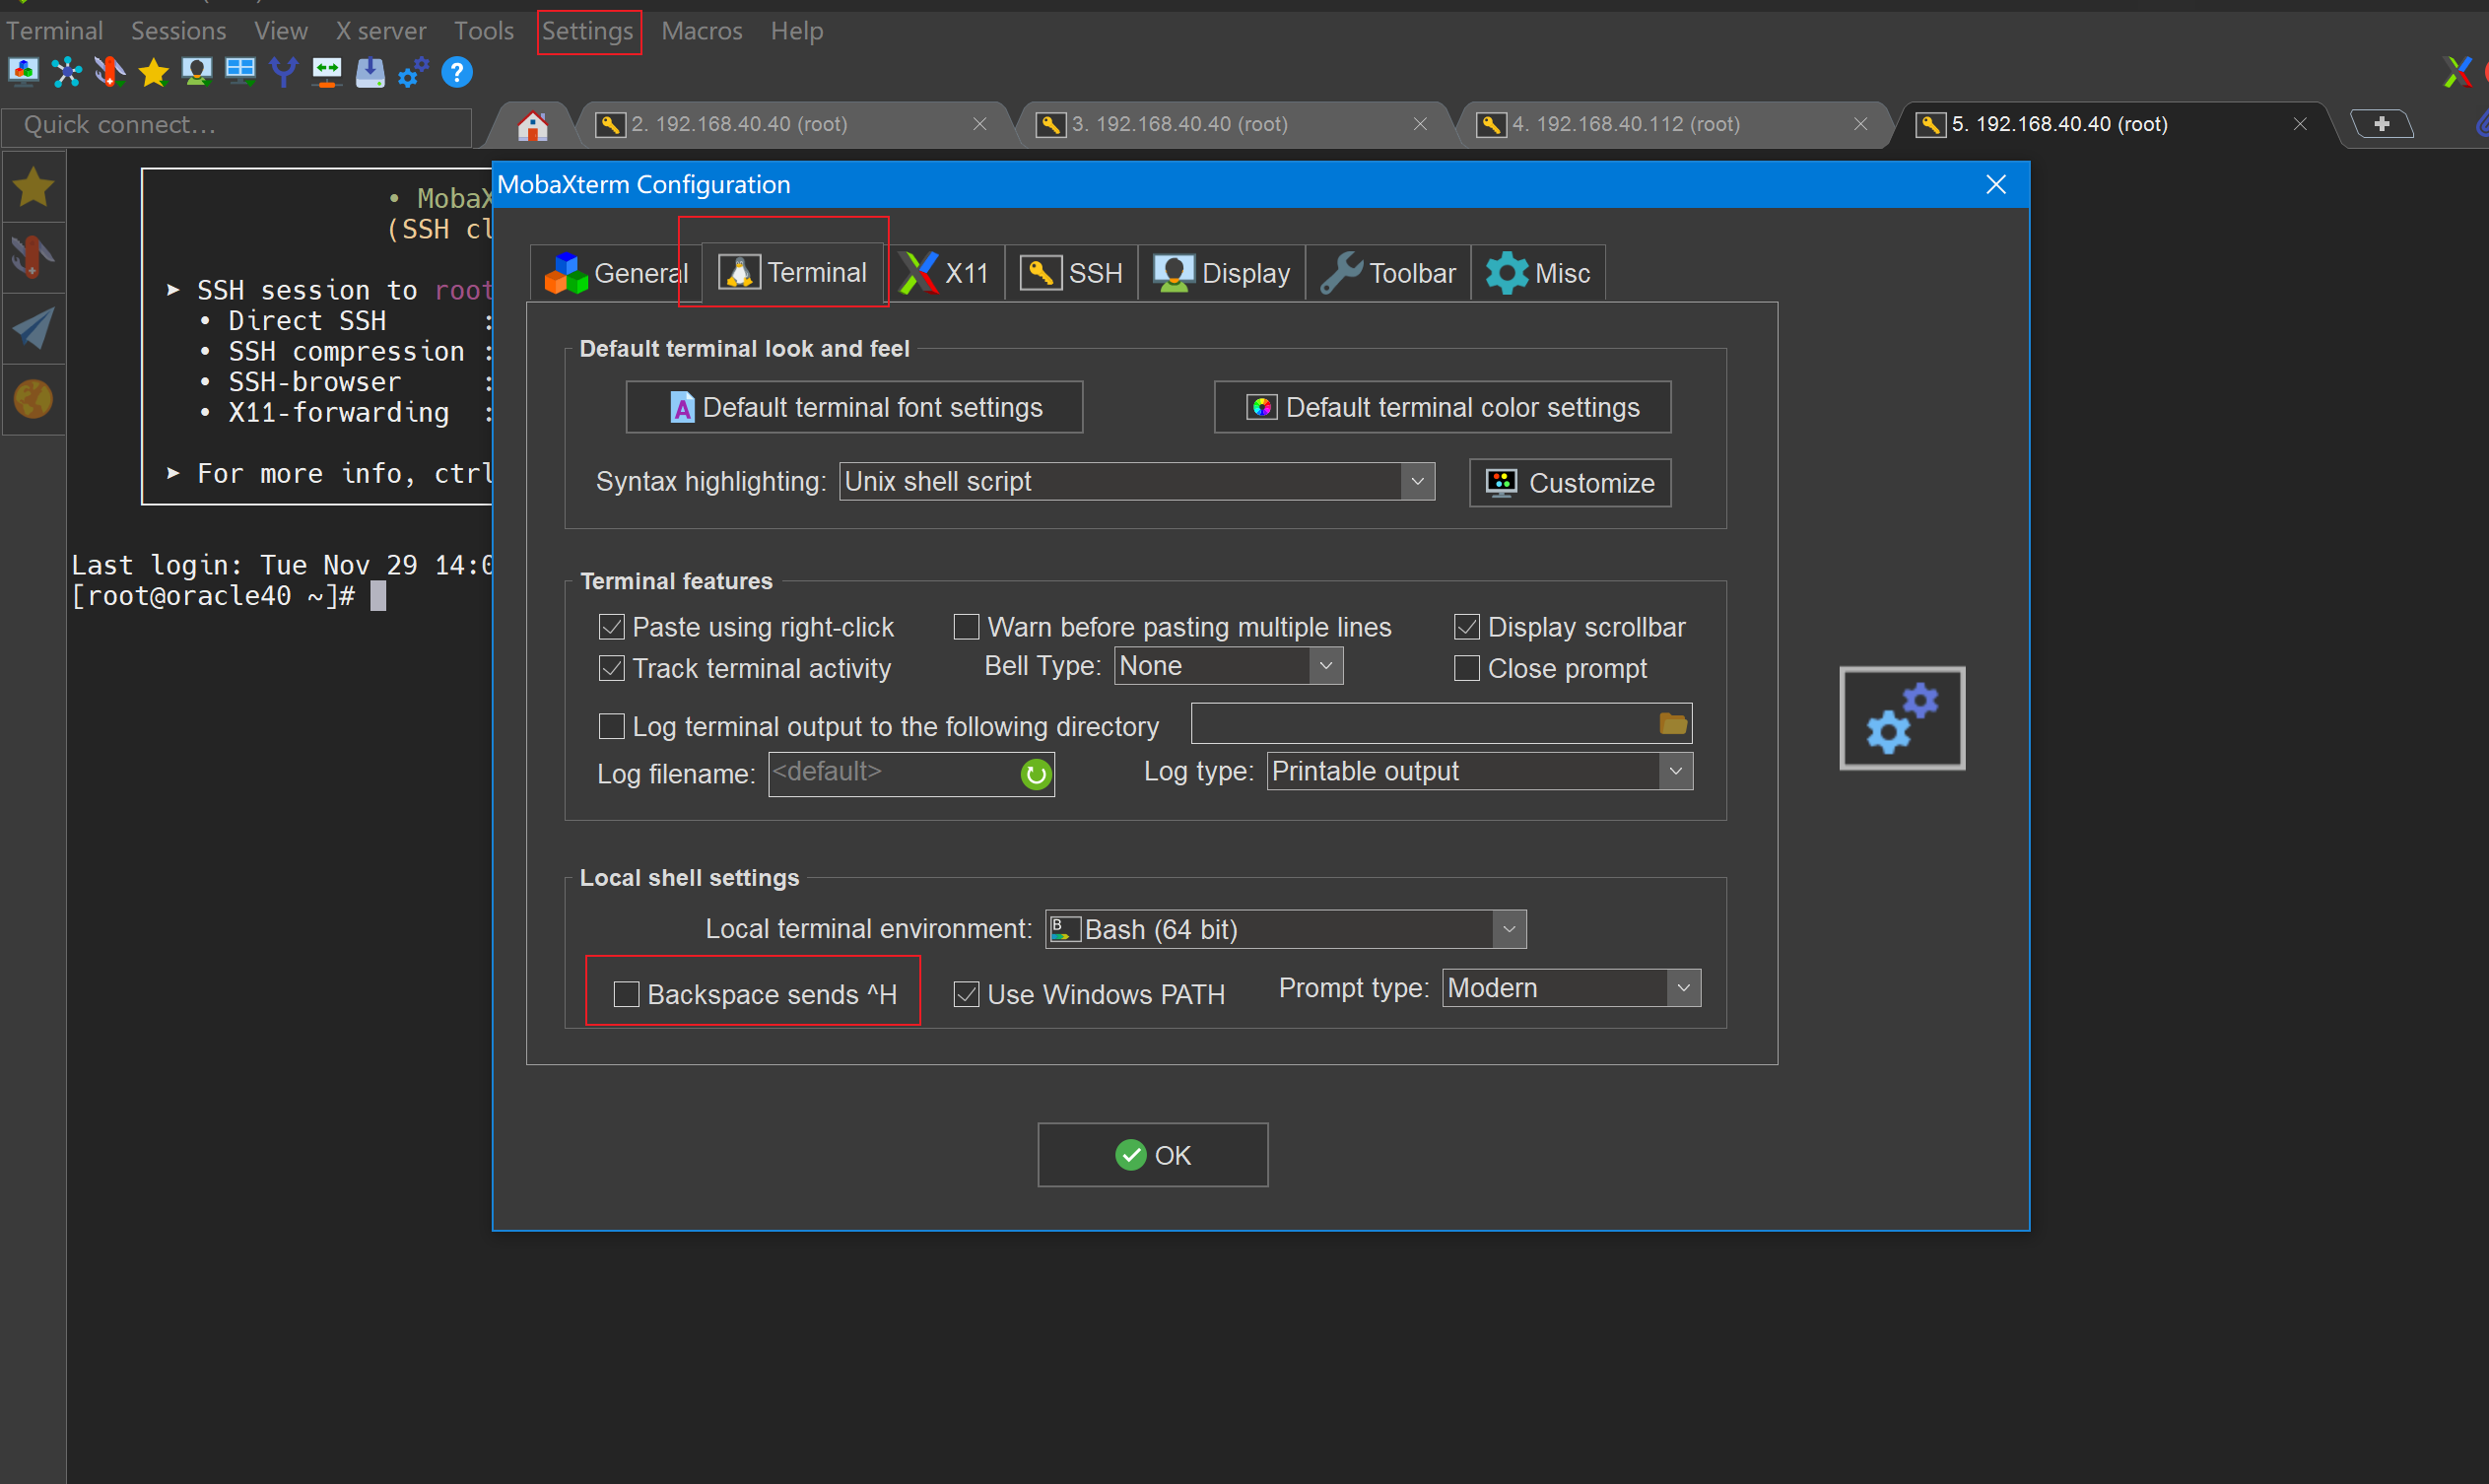Image resolution: width=2489 pixels, height=1484 pixels.
Task: Toggle Track terminal activity checkbox
Action: 611,668
